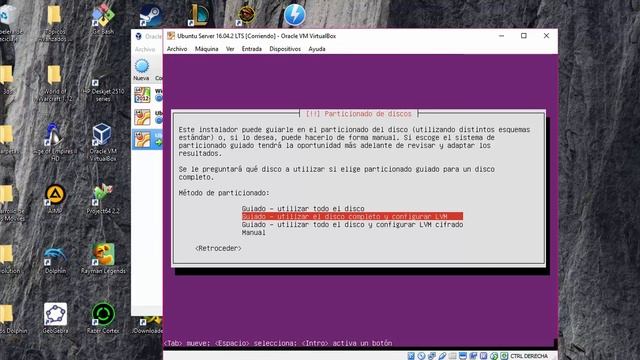This screenshot has height=360, width=640.
Task: Click the CPU virtualization status icon
Action: point(484,356)
